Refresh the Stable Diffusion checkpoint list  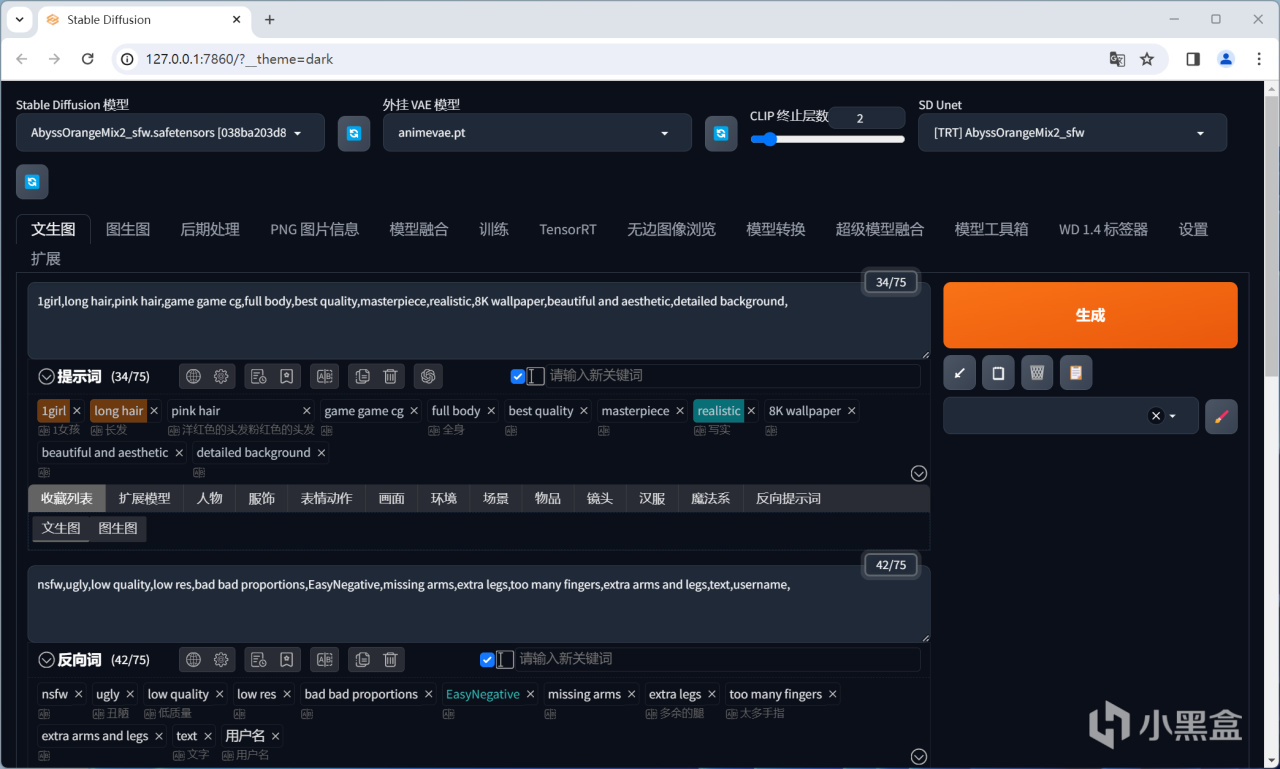pos(354,133)
